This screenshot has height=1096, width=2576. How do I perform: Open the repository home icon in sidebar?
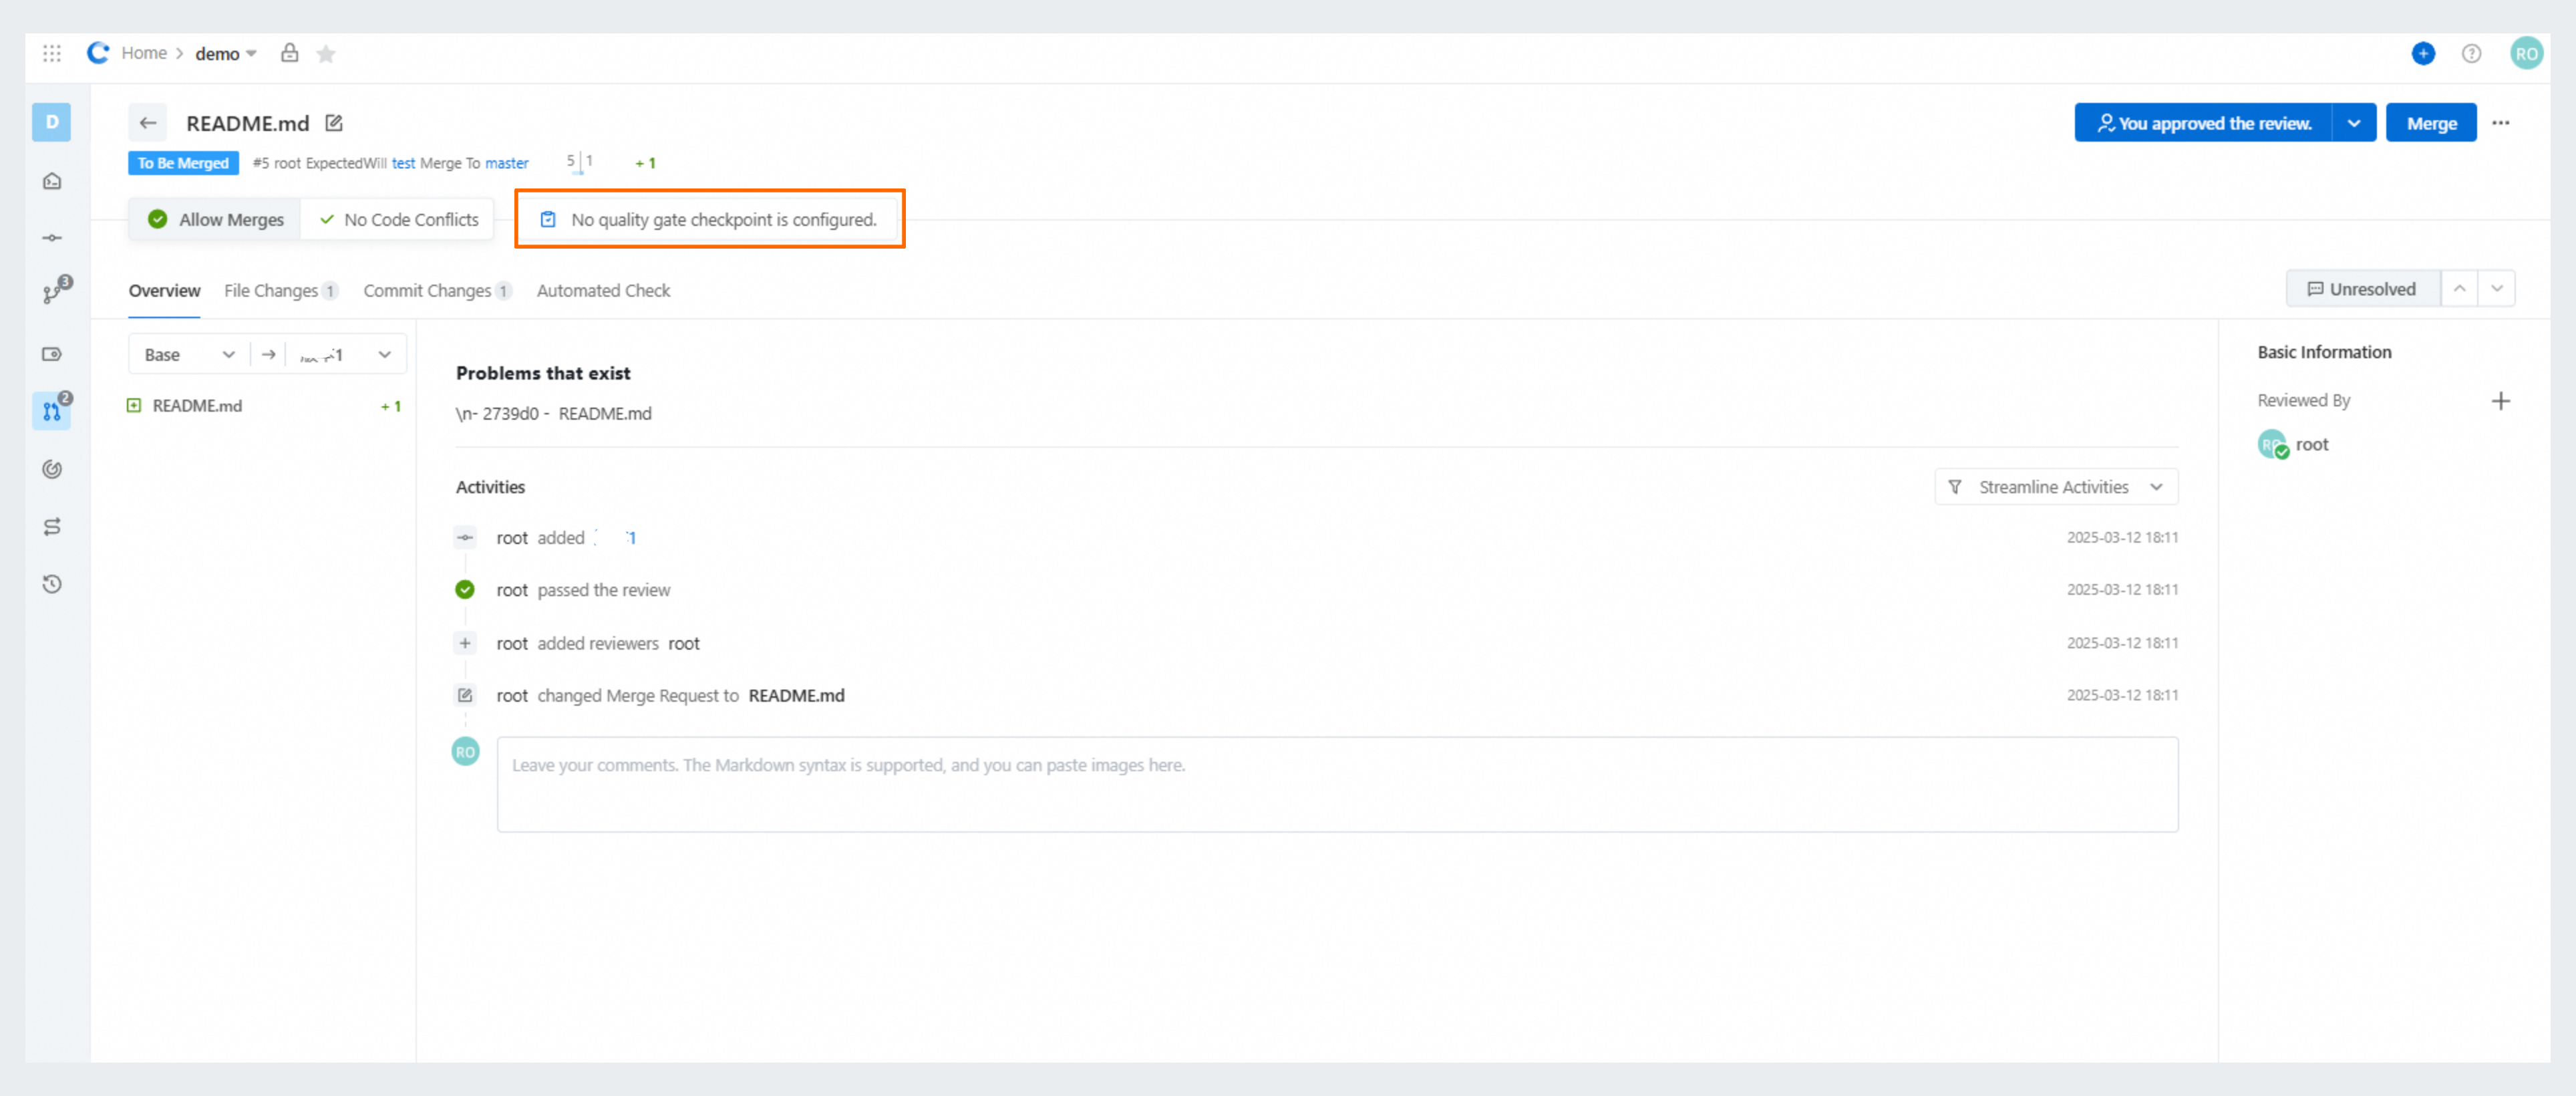51,181
